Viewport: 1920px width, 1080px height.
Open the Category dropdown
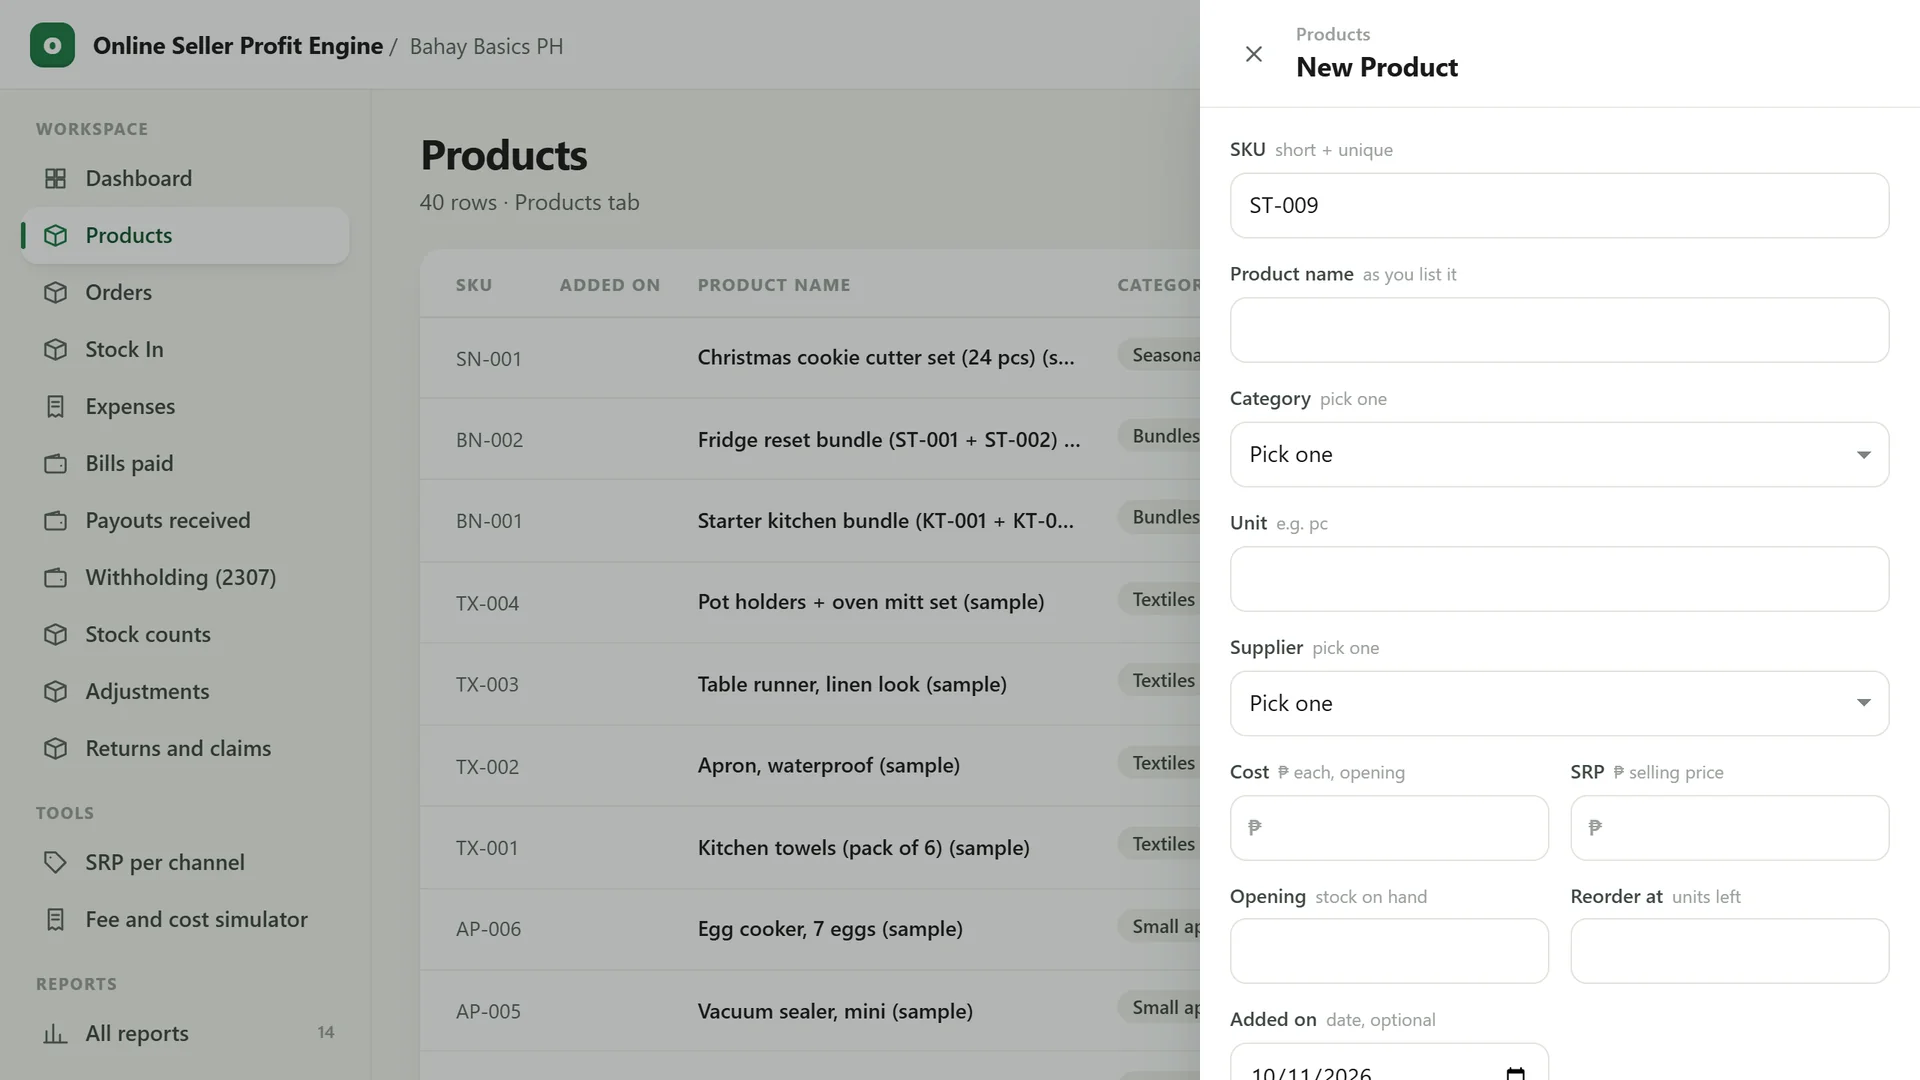point(1559,454)
